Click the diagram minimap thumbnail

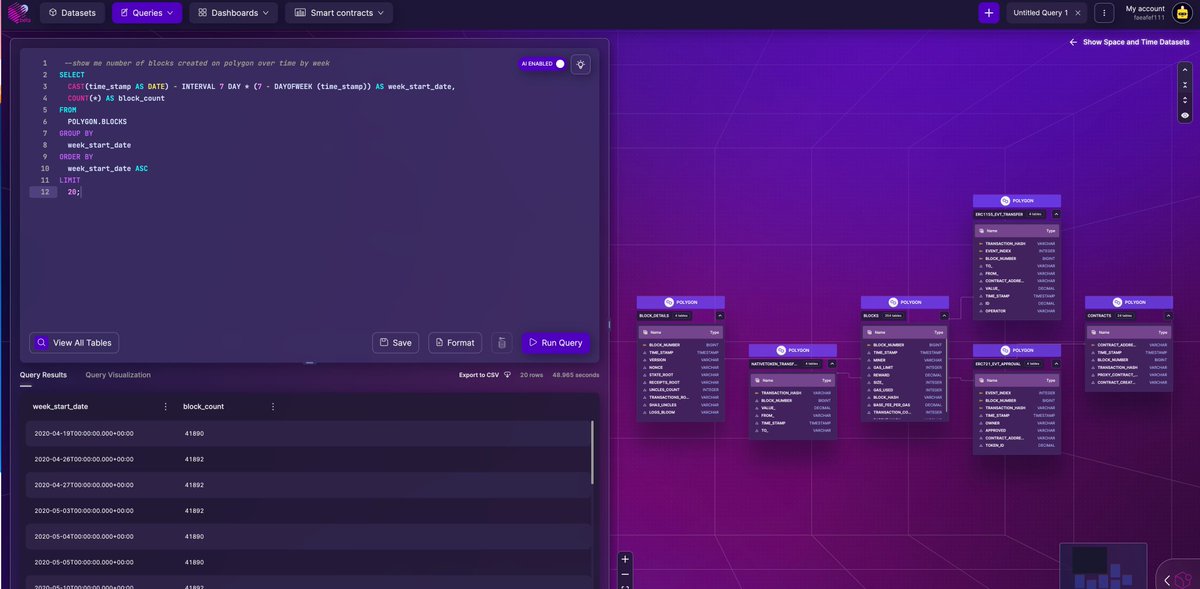coord(1103,566)
